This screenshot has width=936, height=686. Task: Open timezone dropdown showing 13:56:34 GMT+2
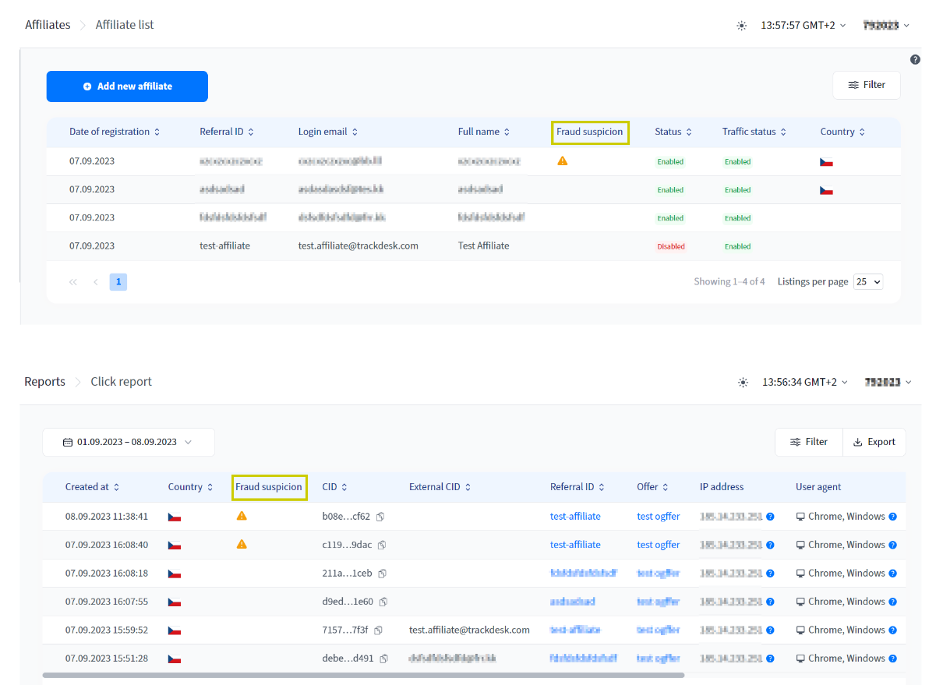point(805,382)
